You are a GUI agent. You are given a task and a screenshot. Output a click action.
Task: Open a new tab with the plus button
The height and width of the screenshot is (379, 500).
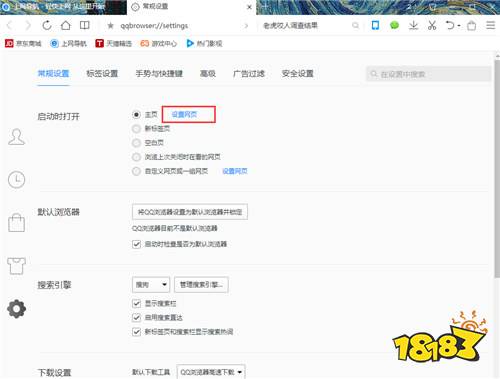pyautogui.click(x=266, y=6)
